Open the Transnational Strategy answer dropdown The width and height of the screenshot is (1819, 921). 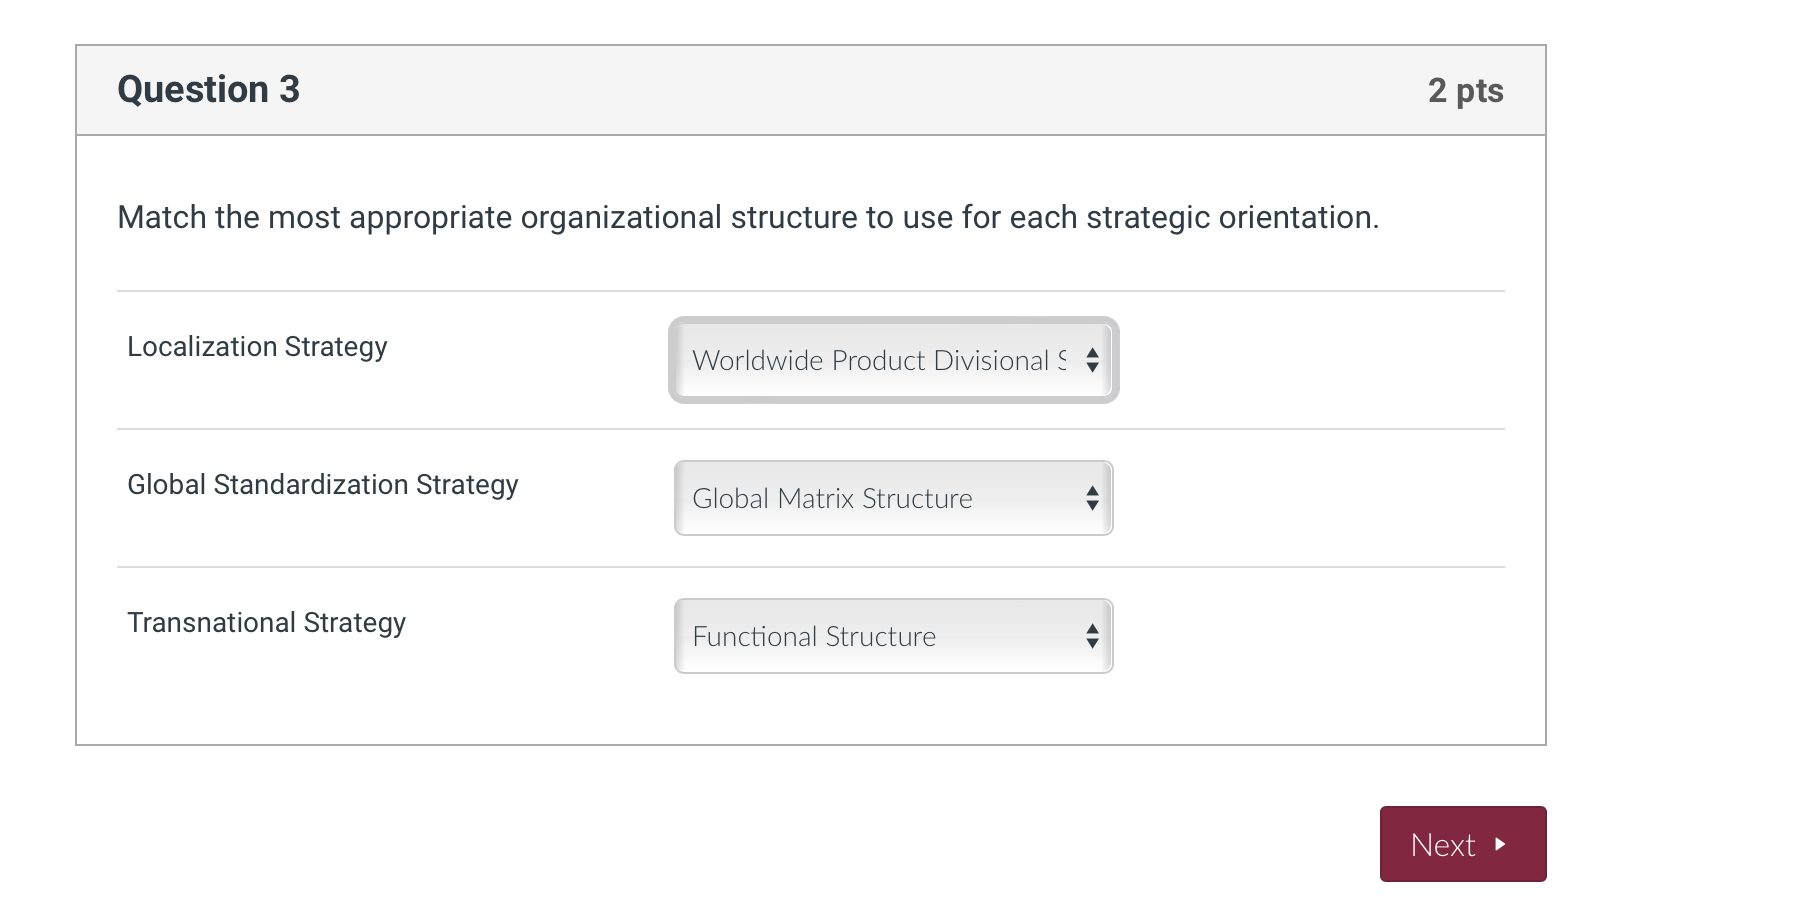(x=892, y=636)
